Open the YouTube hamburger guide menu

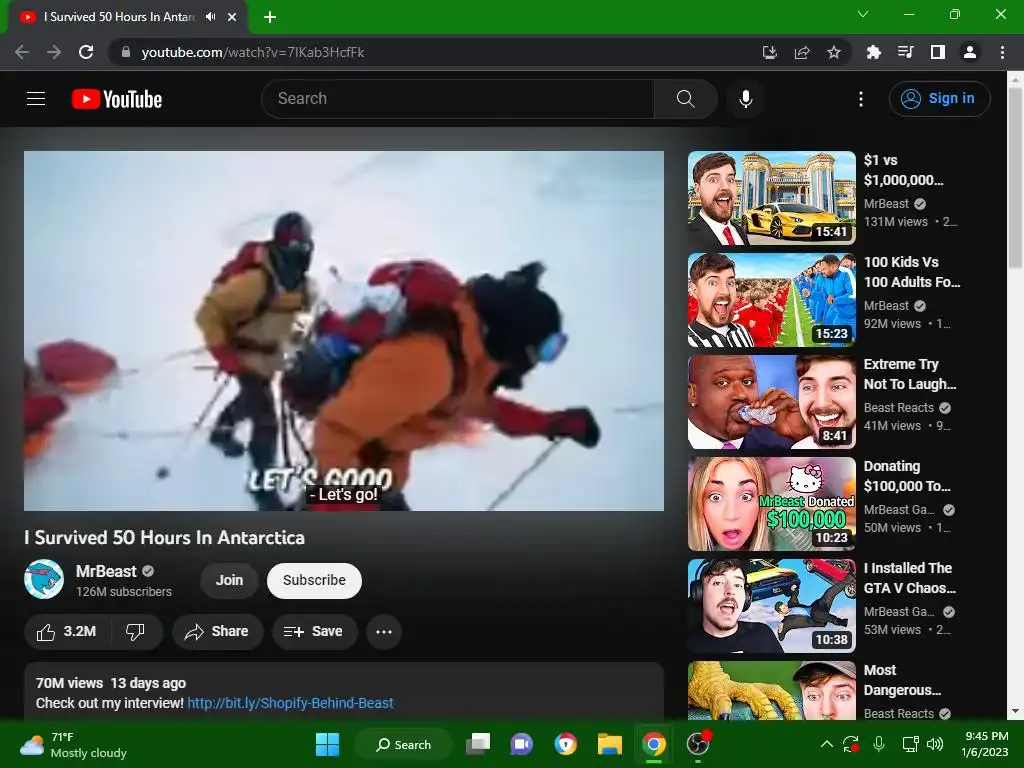coord(36,99)
